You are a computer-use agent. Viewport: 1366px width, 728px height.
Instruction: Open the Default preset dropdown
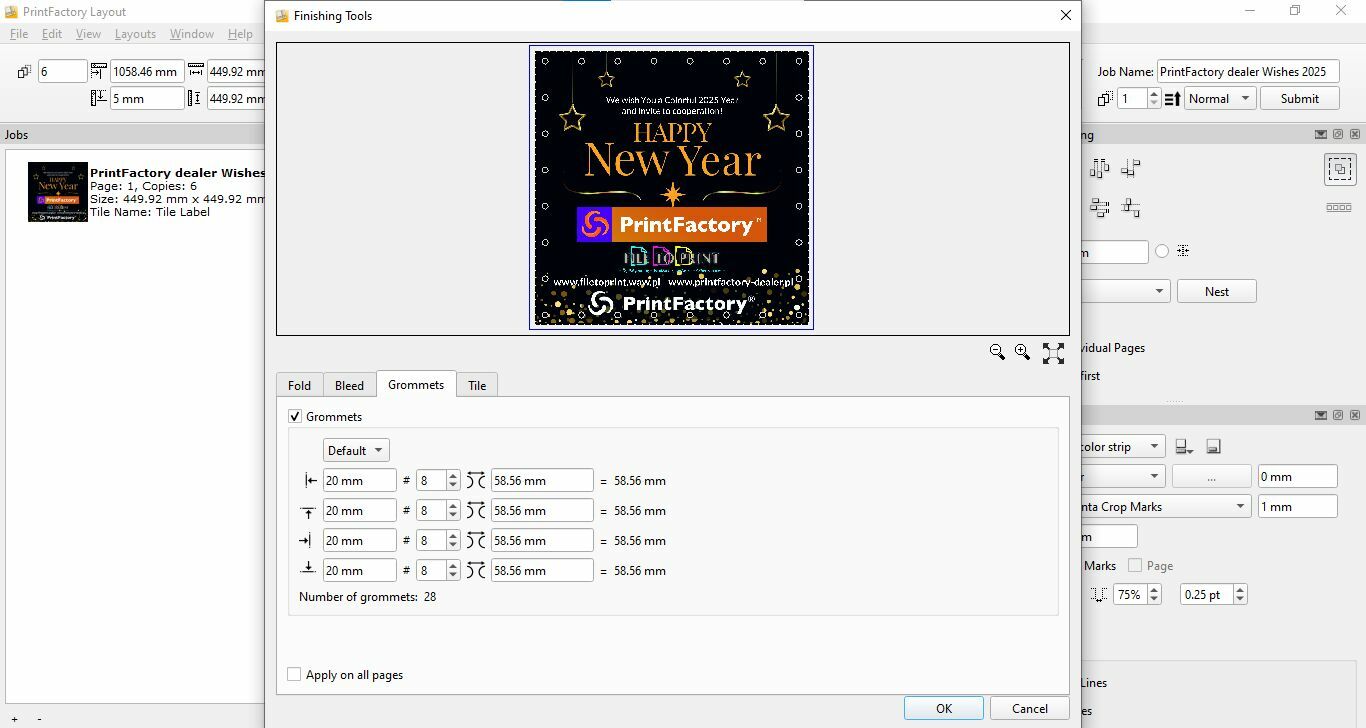[356, 450]
